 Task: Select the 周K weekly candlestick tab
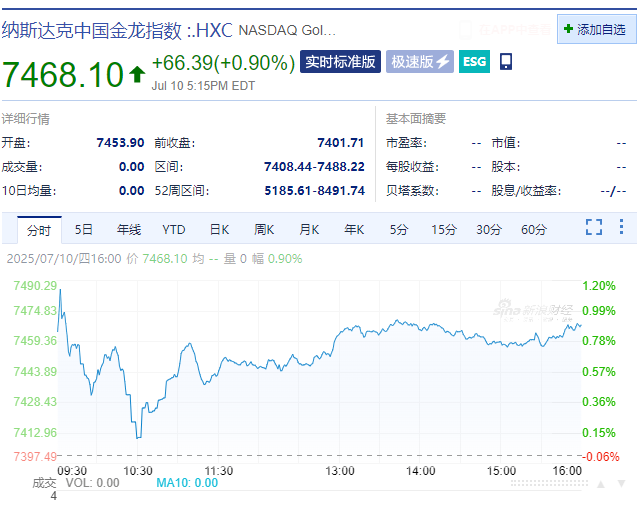coord(264,230)
